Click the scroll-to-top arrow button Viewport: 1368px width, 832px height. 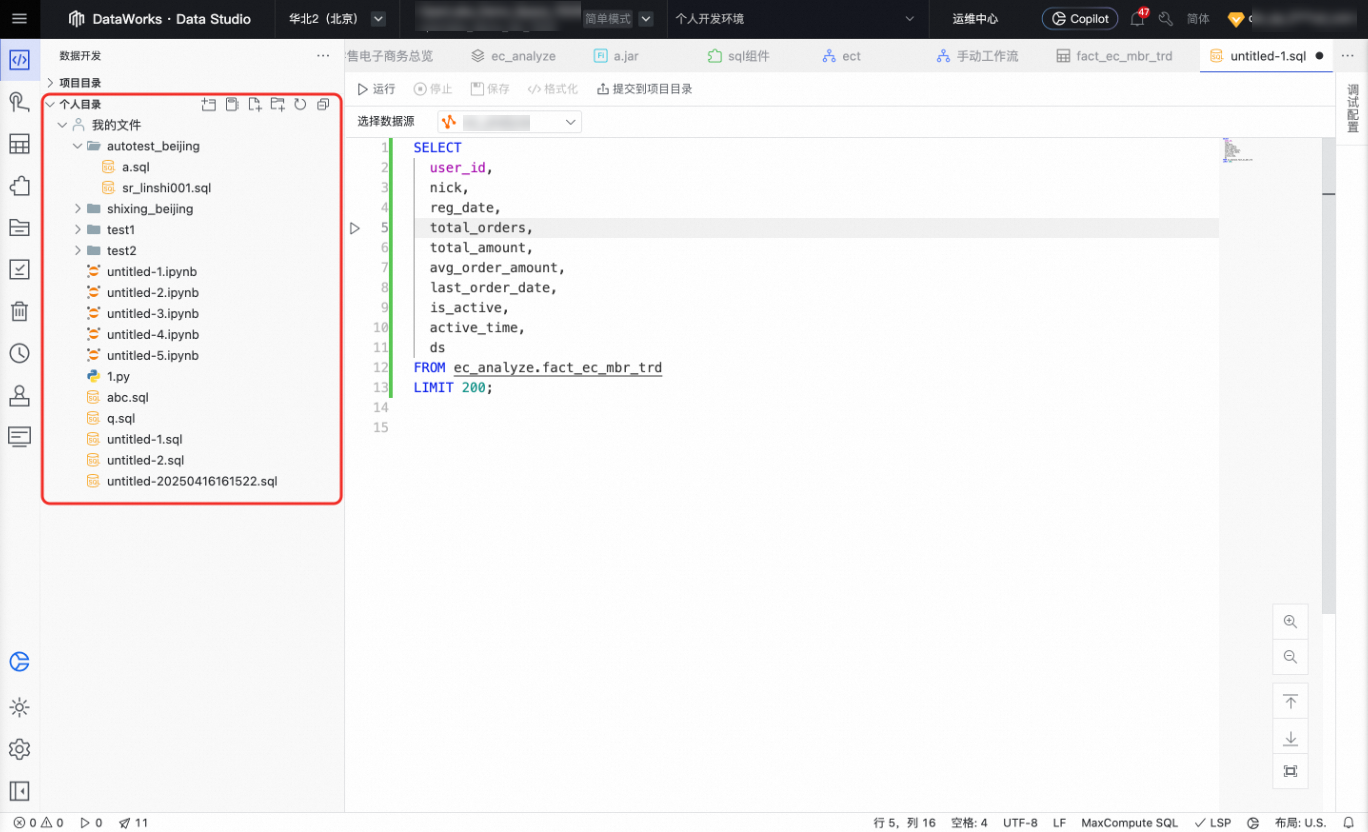1290,702
